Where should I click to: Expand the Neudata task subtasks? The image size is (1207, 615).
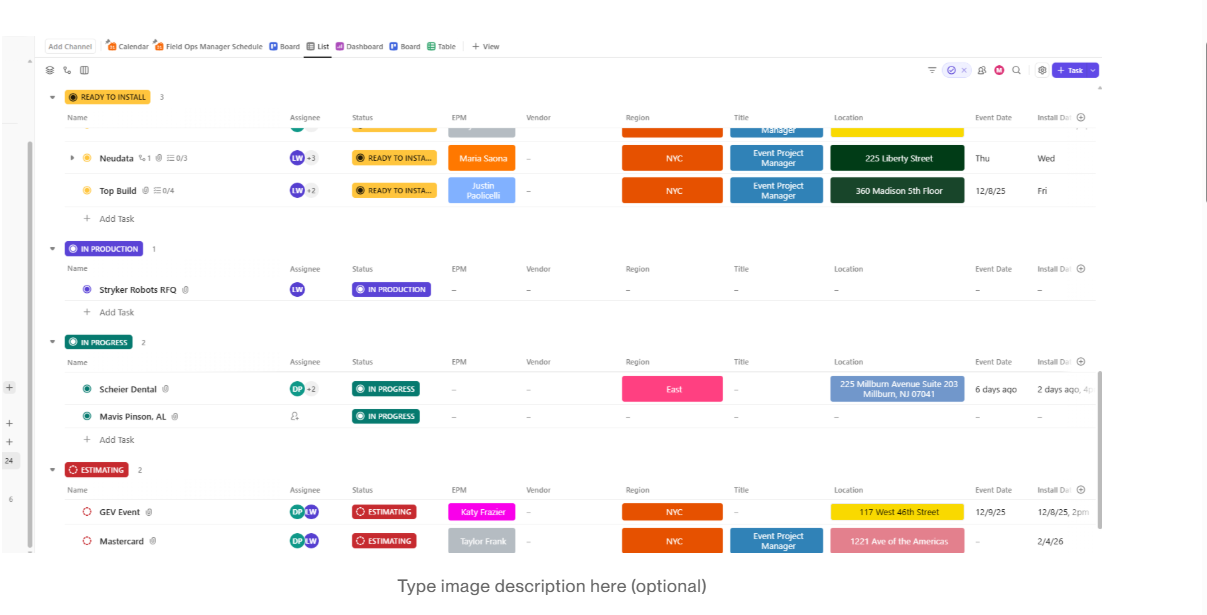click(72, 158)
